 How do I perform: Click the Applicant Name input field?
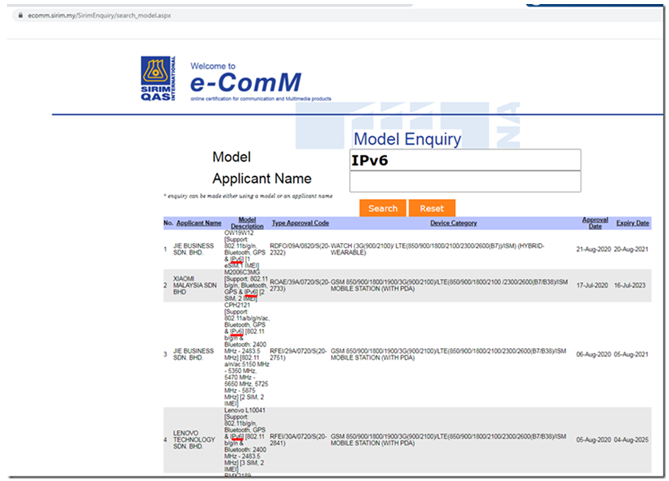pyautogui.click(x=465, y=182)
